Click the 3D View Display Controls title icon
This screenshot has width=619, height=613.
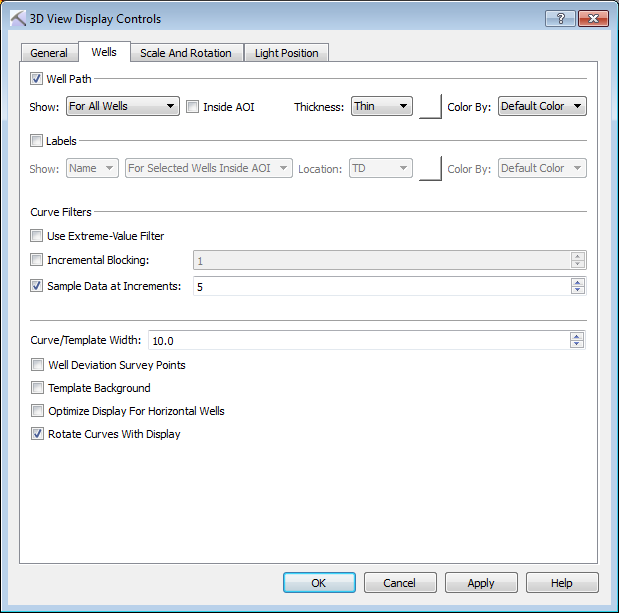pos(17,18)
